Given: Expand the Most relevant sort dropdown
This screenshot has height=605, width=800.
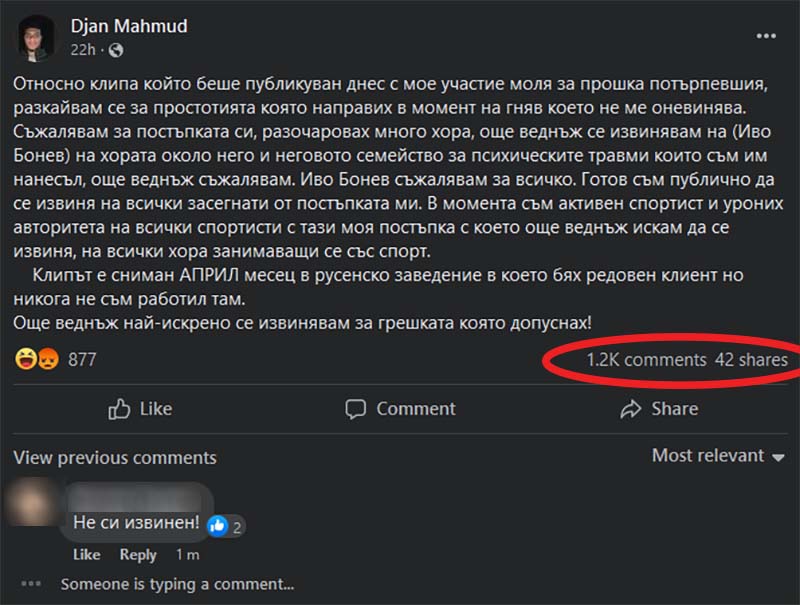Looking at the screenshot, I should pos(717,456).
